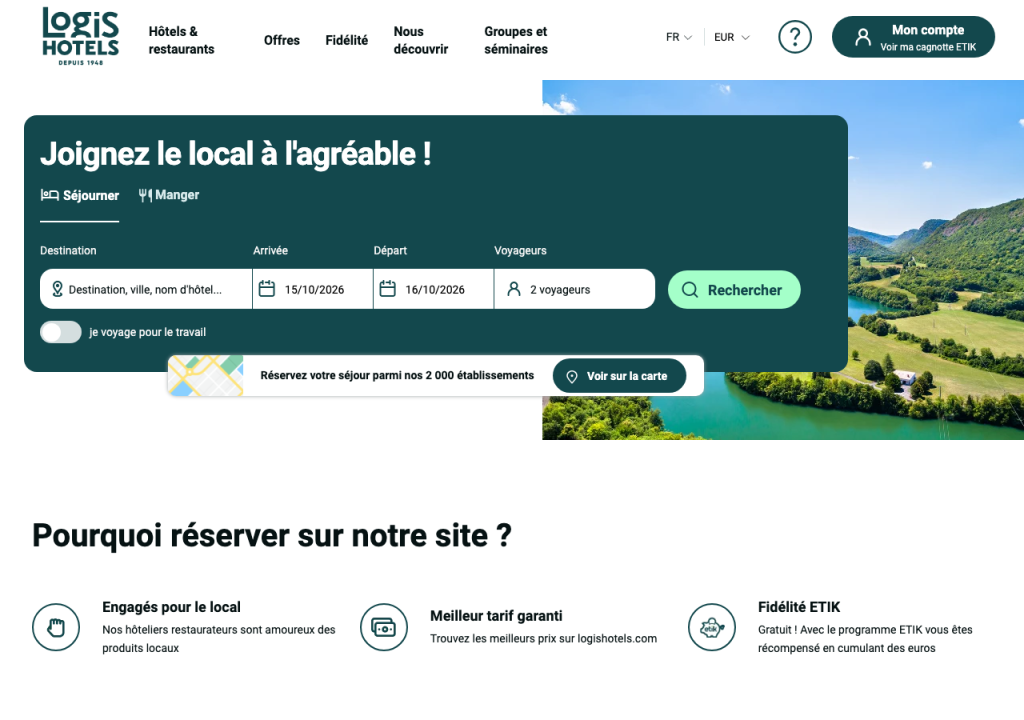Click the map thumbnail beside Réservez votre séjour
Screen dimensions: 1024x720
click(x=206, y=376)
